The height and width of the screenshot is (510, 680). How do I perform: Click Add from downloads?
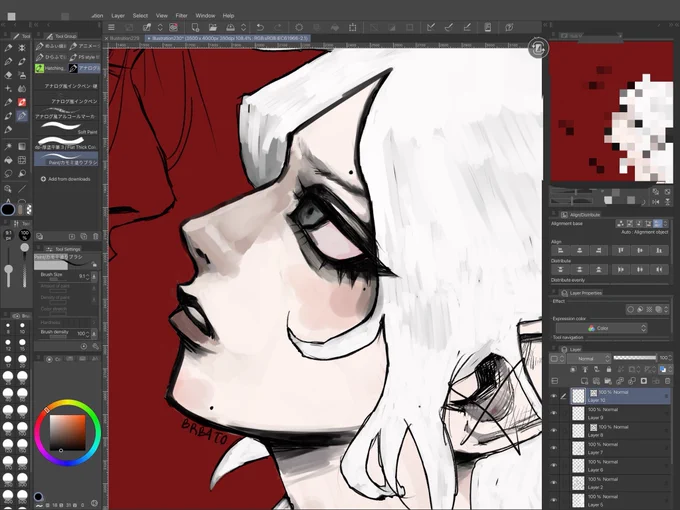pos(65,179)
